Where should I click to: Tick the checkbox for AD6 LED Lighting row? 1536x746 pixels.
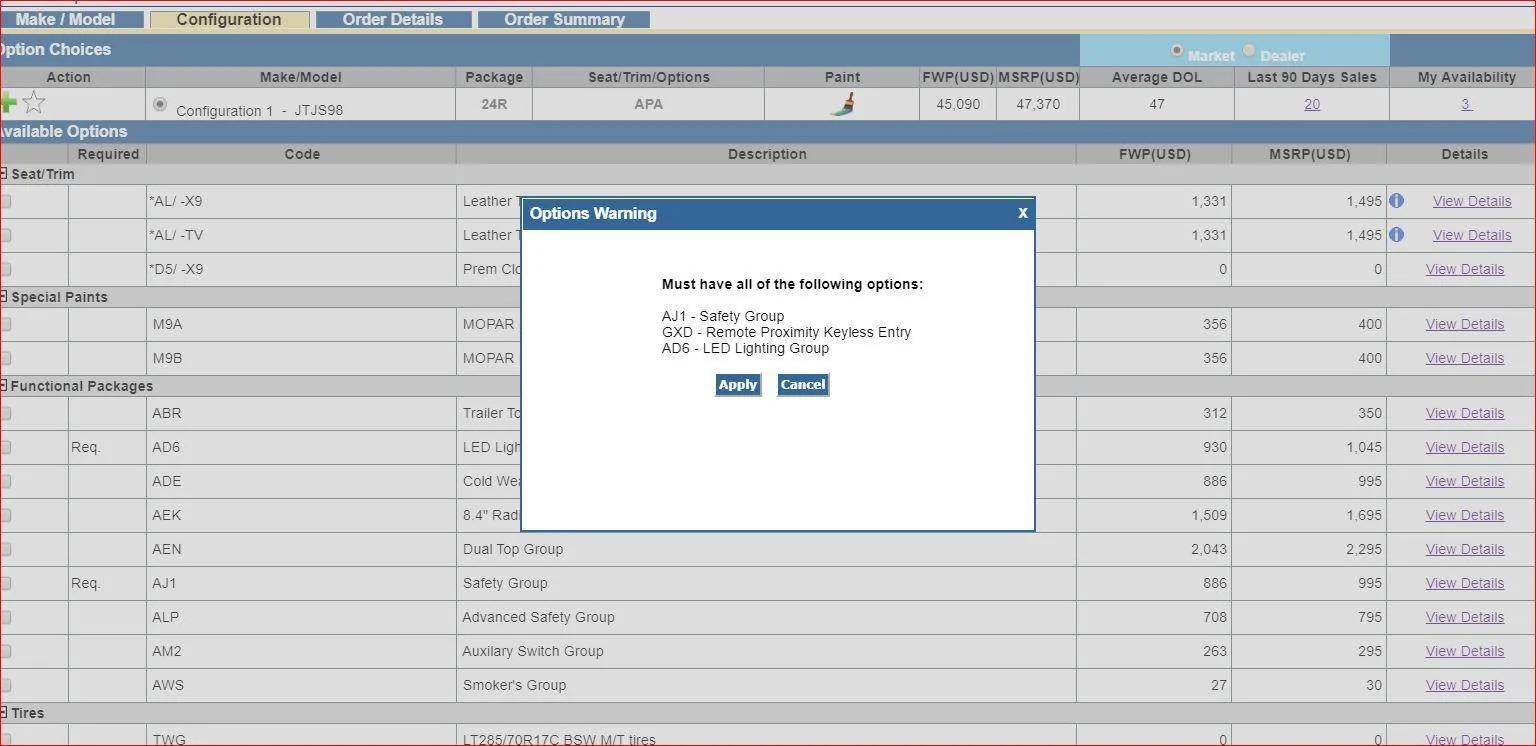pyautogui.click(x=5, y=447)
